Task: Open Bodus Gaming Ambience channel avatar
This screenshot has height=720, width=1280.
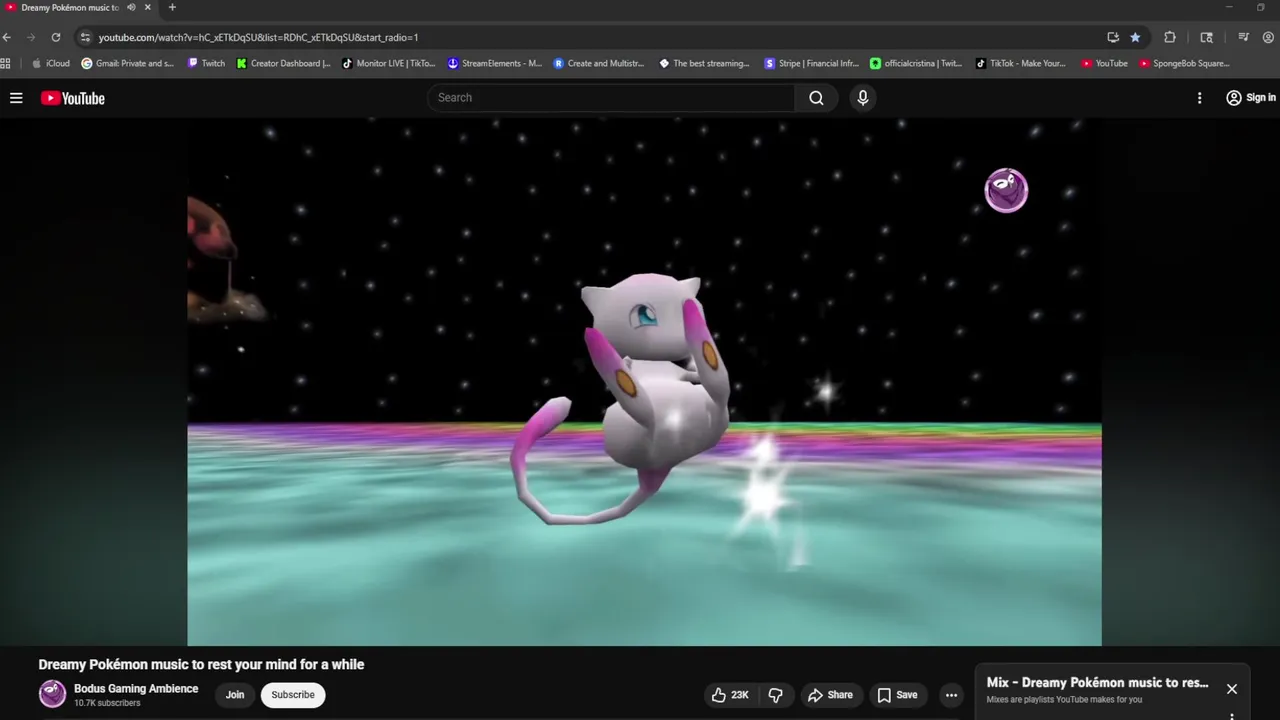Action: pyautogui.click(x=52, y=694)
